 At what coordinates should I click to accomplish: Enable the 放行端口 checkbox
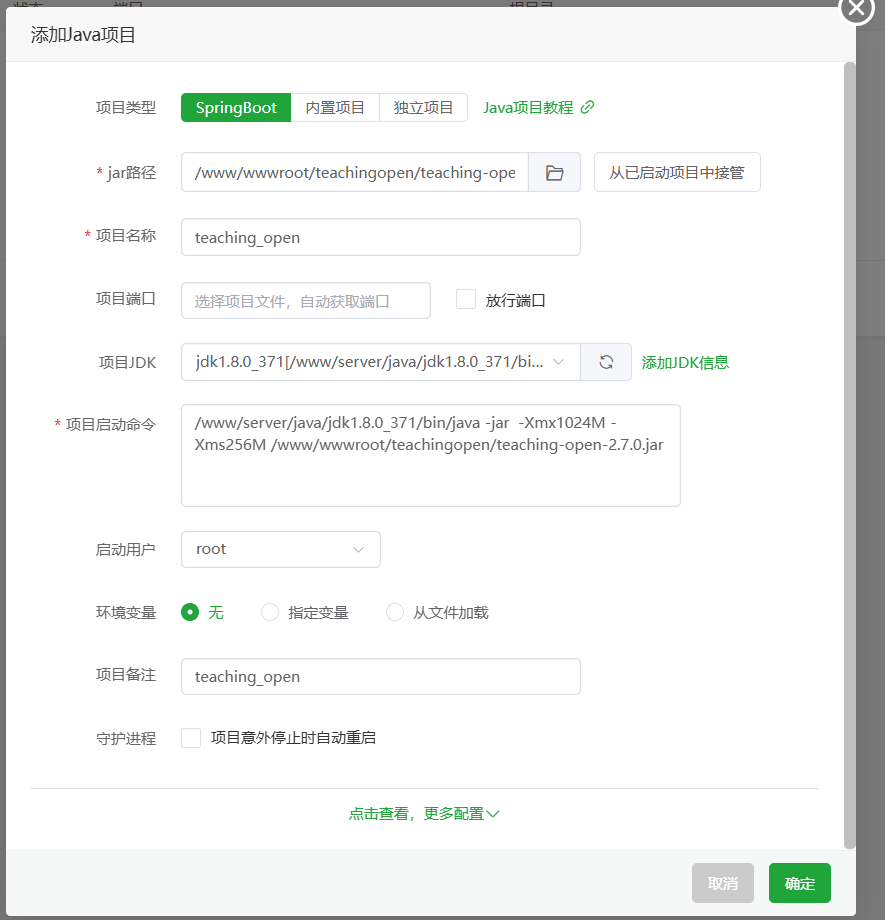click(466, 299)
